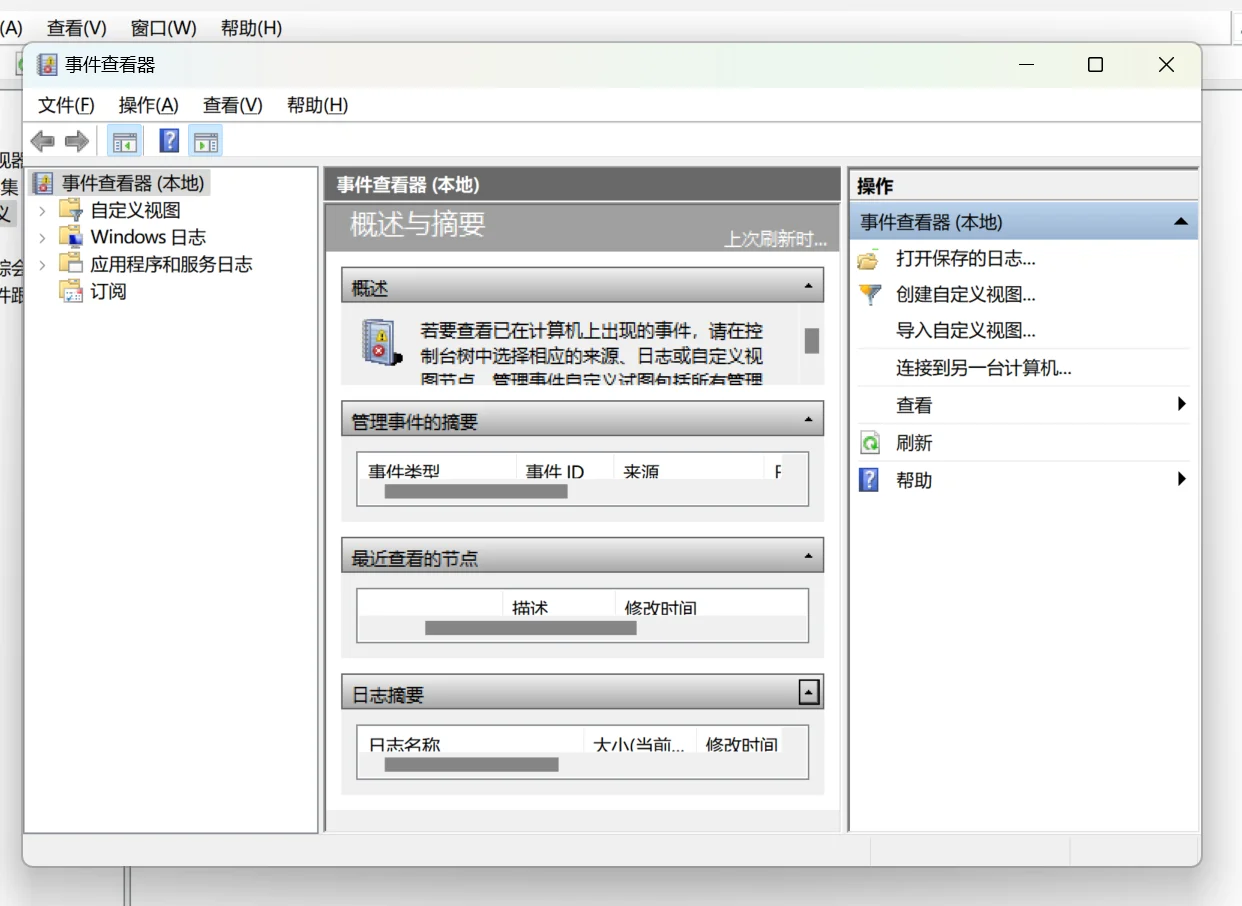Click the 大小(当前... column header
Image resolution: width=1242 pixels, height=906 pixels.
coord(639,742)
